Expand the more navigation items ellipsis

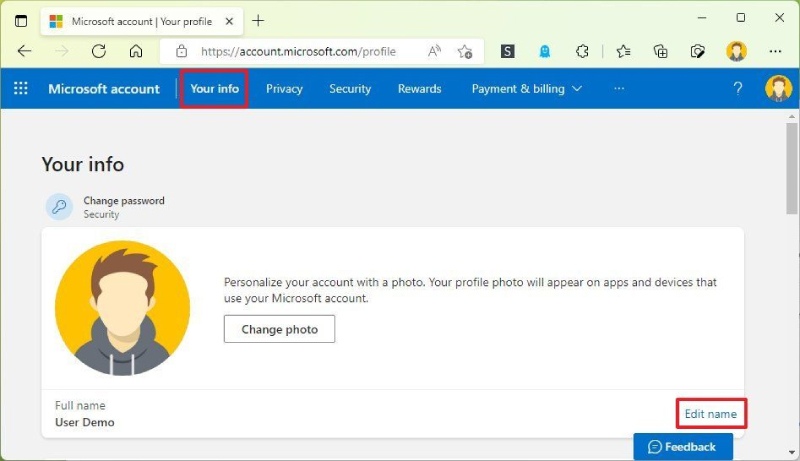coord(619,88)
